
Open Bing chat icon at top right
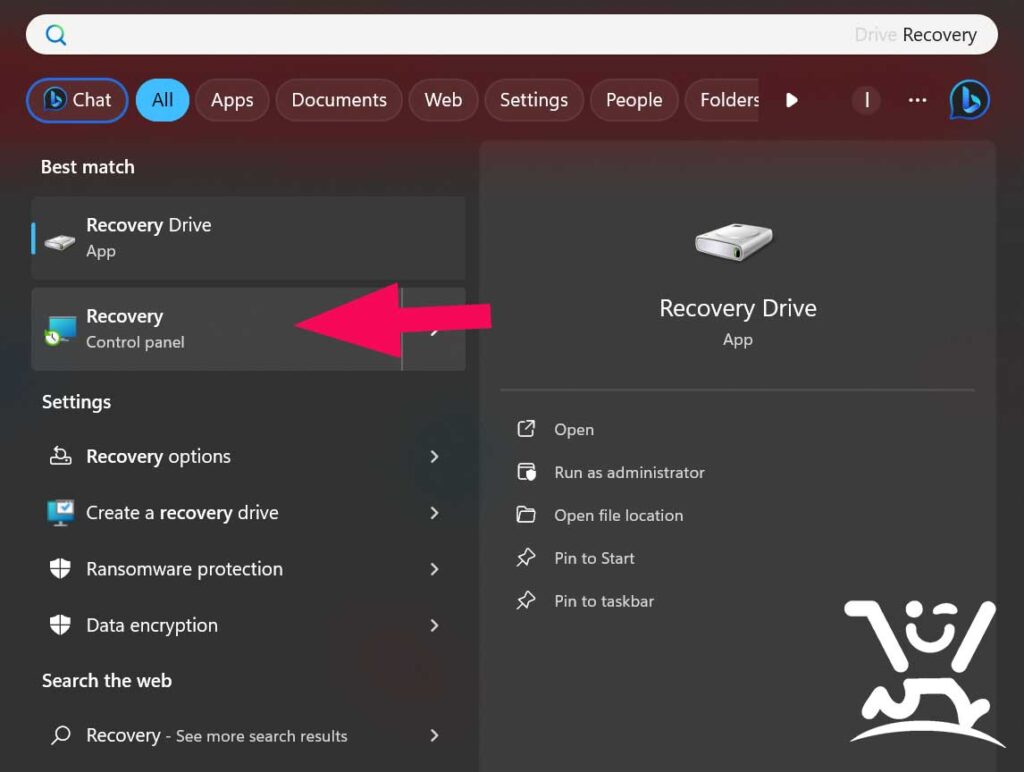click(x=969, y=100)
